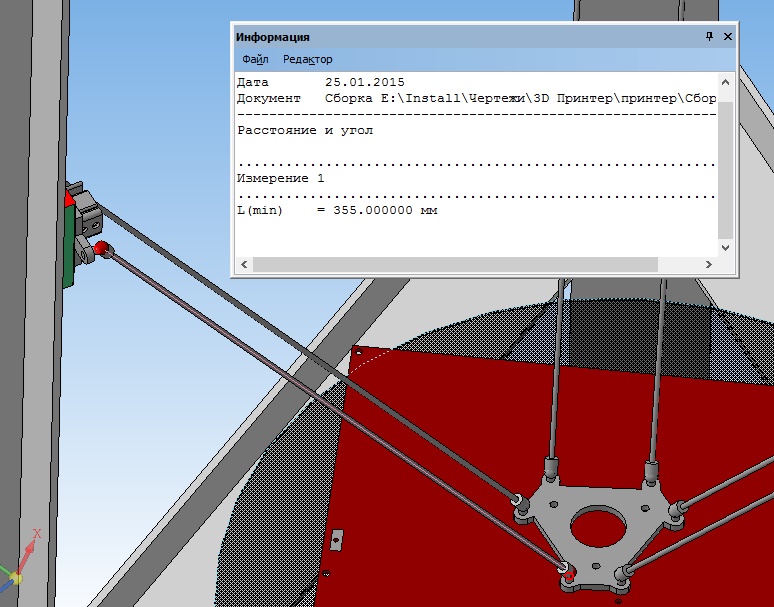Close the Информация window

click(727, 36)
